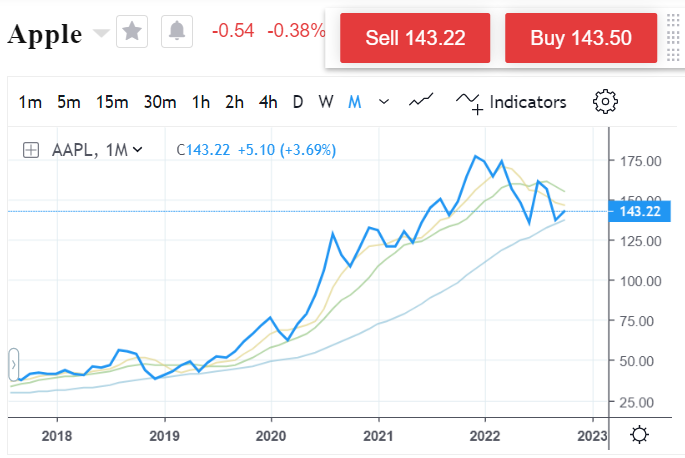Viewport: 685px width, 458px height.
Task: Click the 175.00 price axis label
Action: click(641, 161)
